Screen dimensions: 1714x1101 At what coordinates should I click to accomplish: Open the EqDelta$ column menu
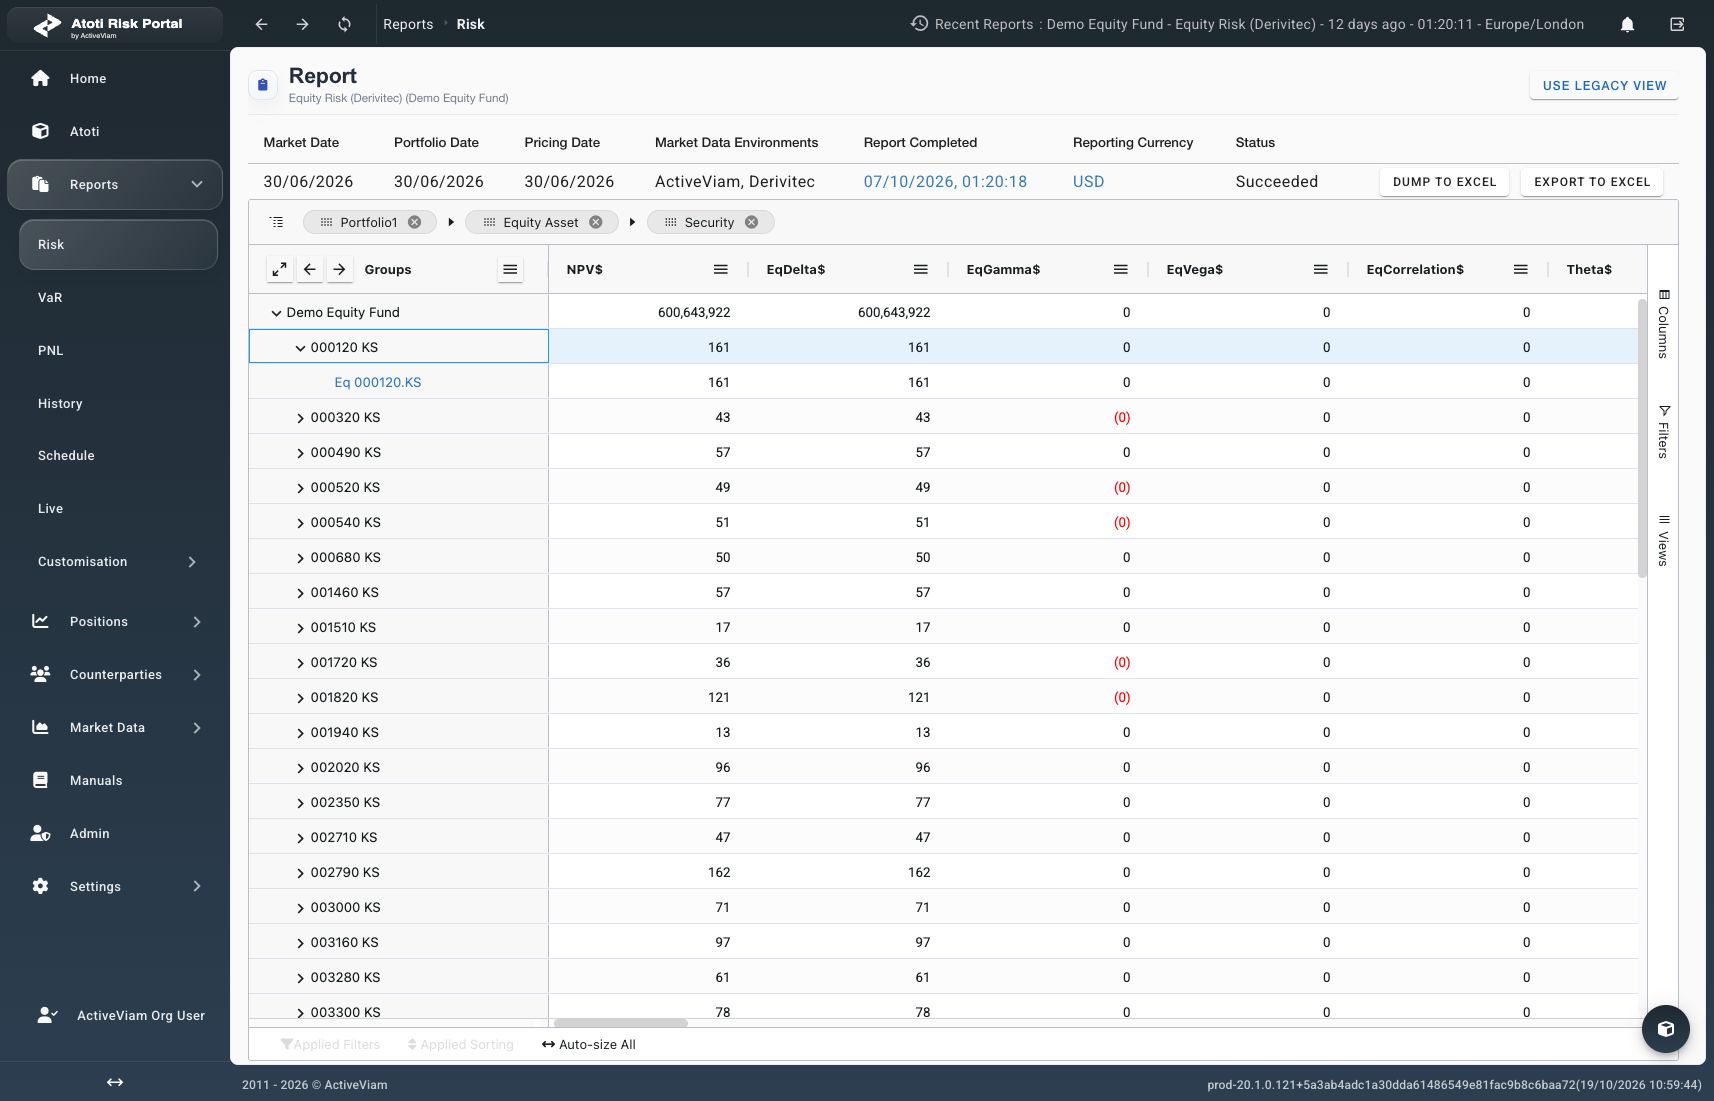pos(920,269)
